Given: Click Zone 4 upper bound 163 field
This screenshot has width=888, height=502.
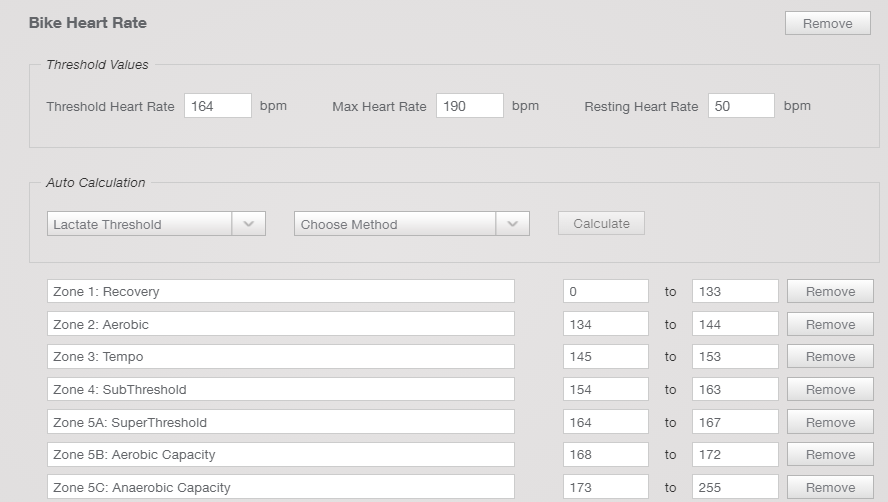Looking at the screenshot, I should coord(734,390).
